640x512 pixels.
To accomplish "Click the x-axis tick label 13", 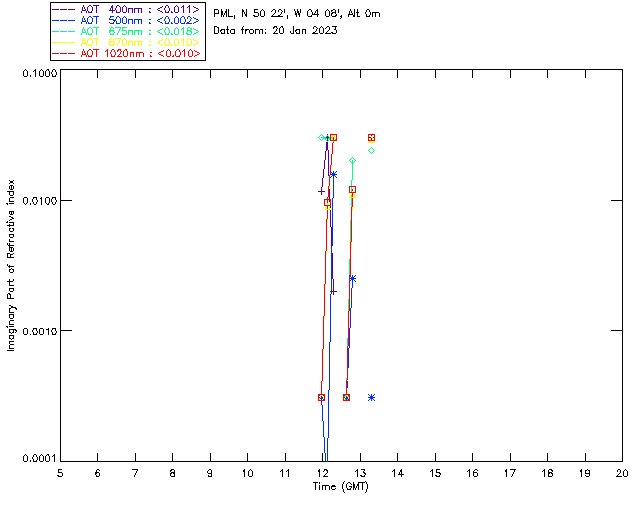I will (x=360, y=473).
